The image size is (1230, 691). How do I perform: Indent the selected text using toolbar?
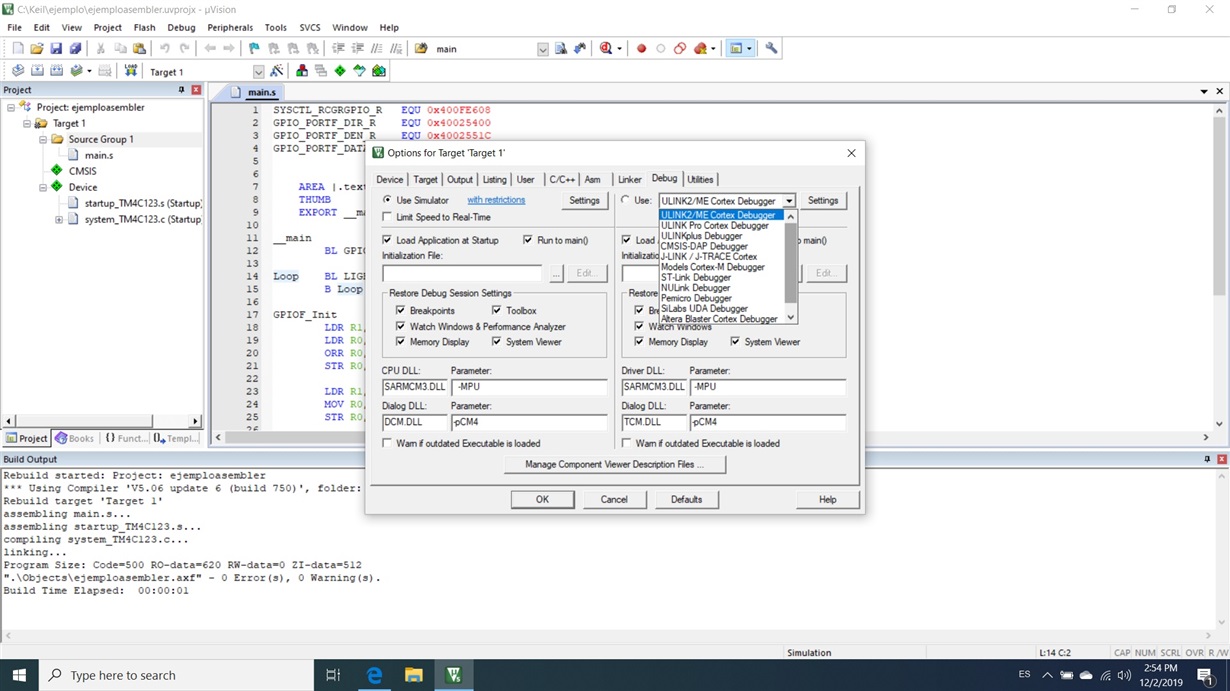339,48
